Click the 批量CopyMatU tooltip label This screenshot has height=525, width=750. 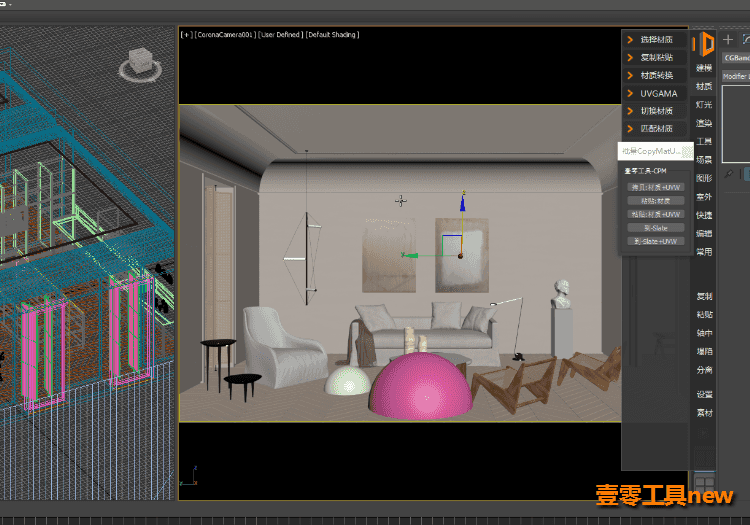point(655,151)
